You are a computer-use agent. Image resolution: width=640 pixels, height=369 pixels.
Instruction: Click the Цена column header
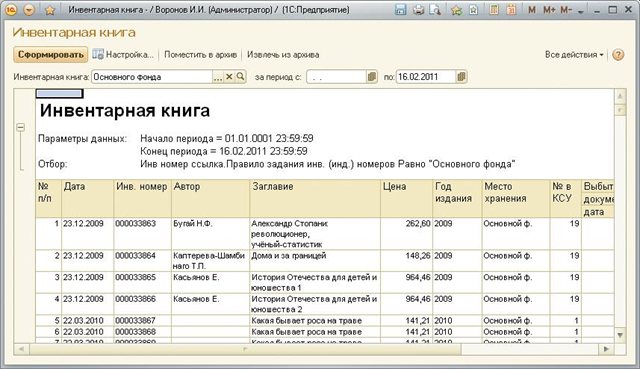[407, 198]
